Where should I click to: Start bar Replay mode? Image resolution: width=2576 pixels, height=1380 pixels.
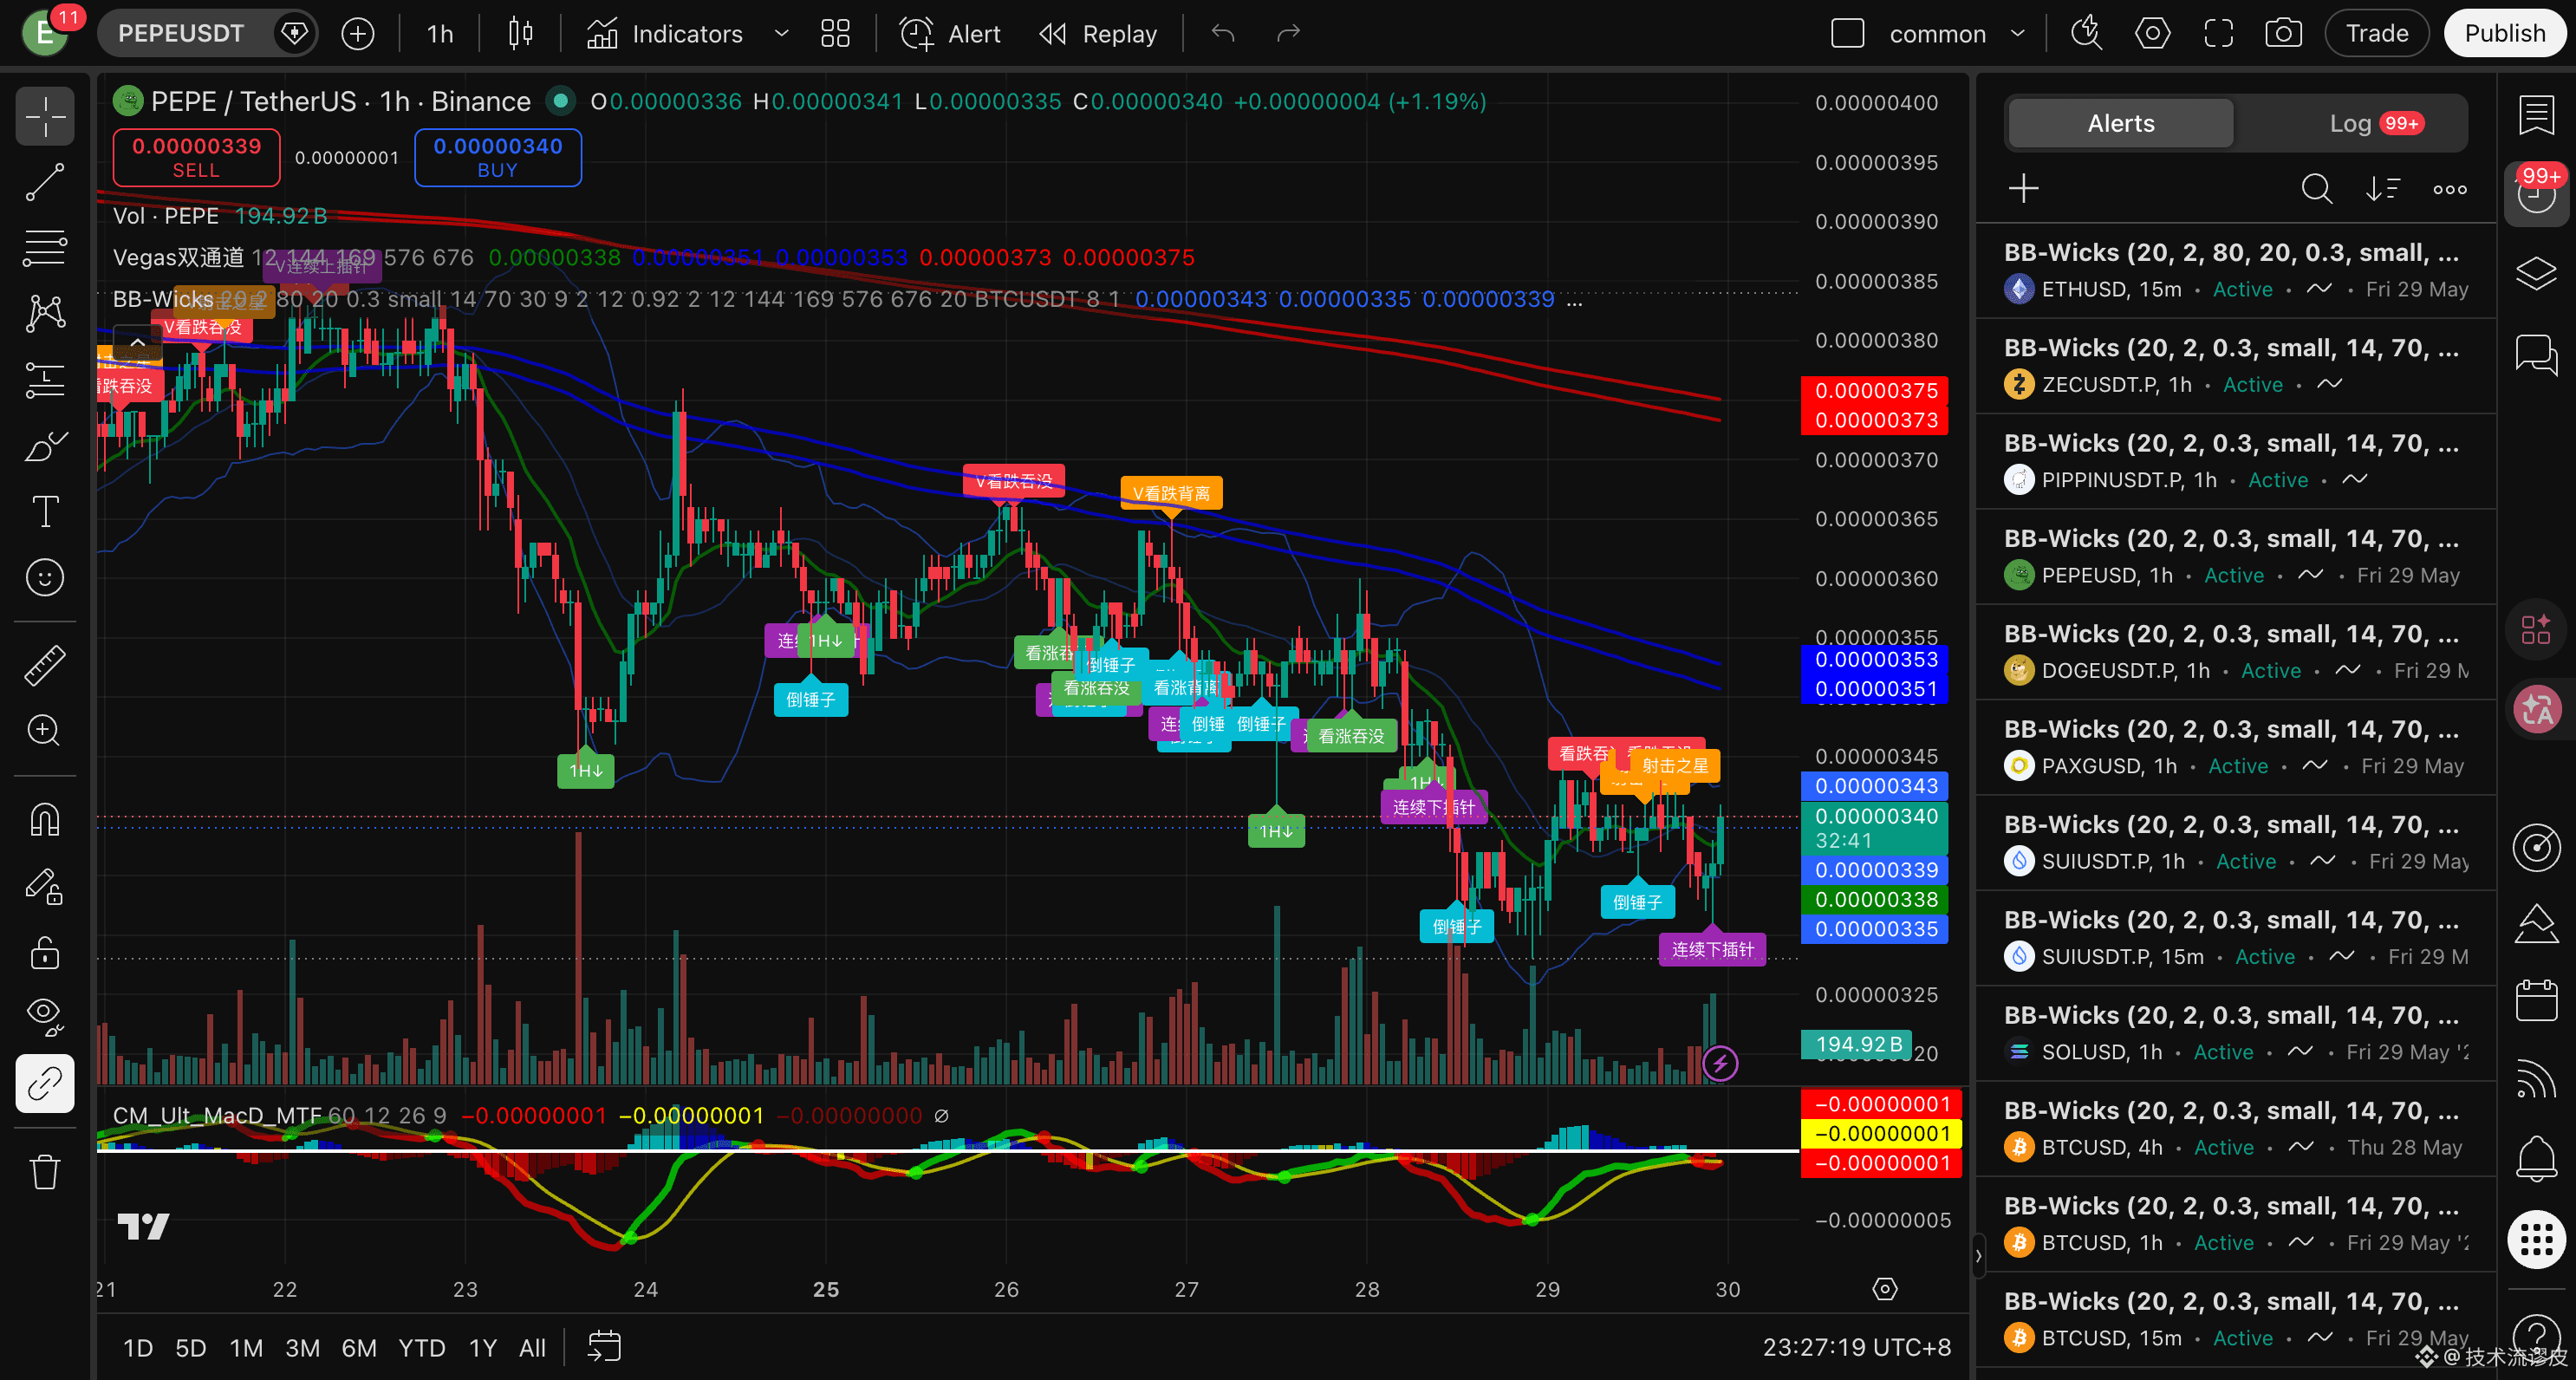(1098, 34)
